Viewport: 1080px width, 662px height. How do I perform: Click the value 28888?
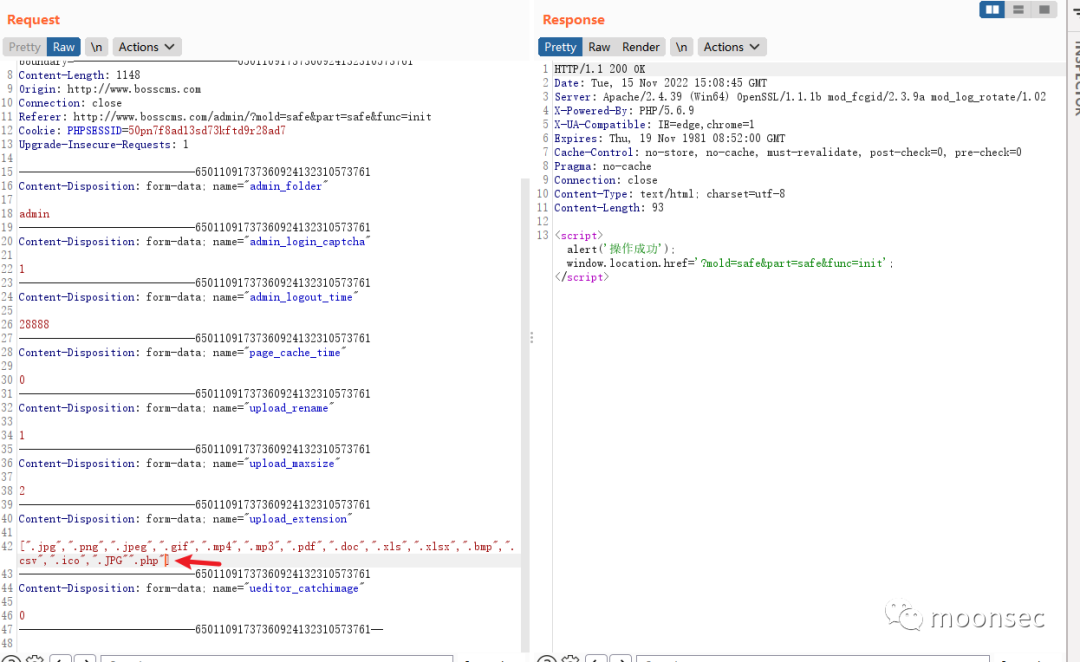point(34,324)
